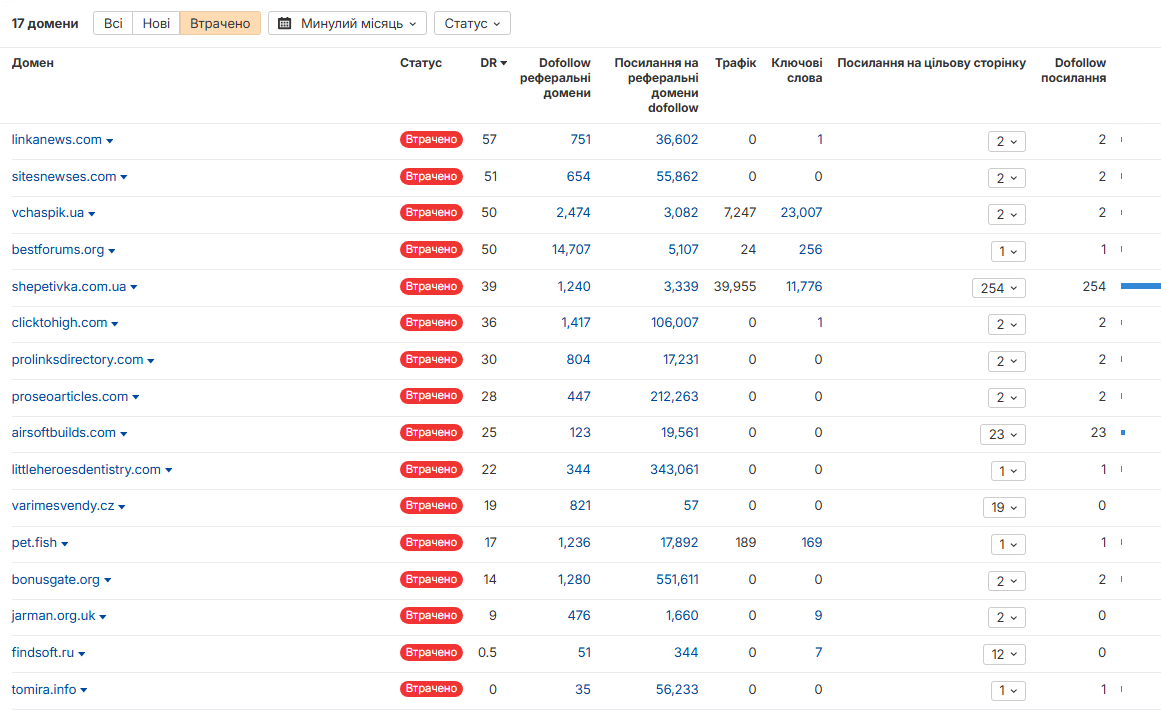1161x710 pixels.
Task: Click dofollow domains value 14,707
Action: [571, 249]
